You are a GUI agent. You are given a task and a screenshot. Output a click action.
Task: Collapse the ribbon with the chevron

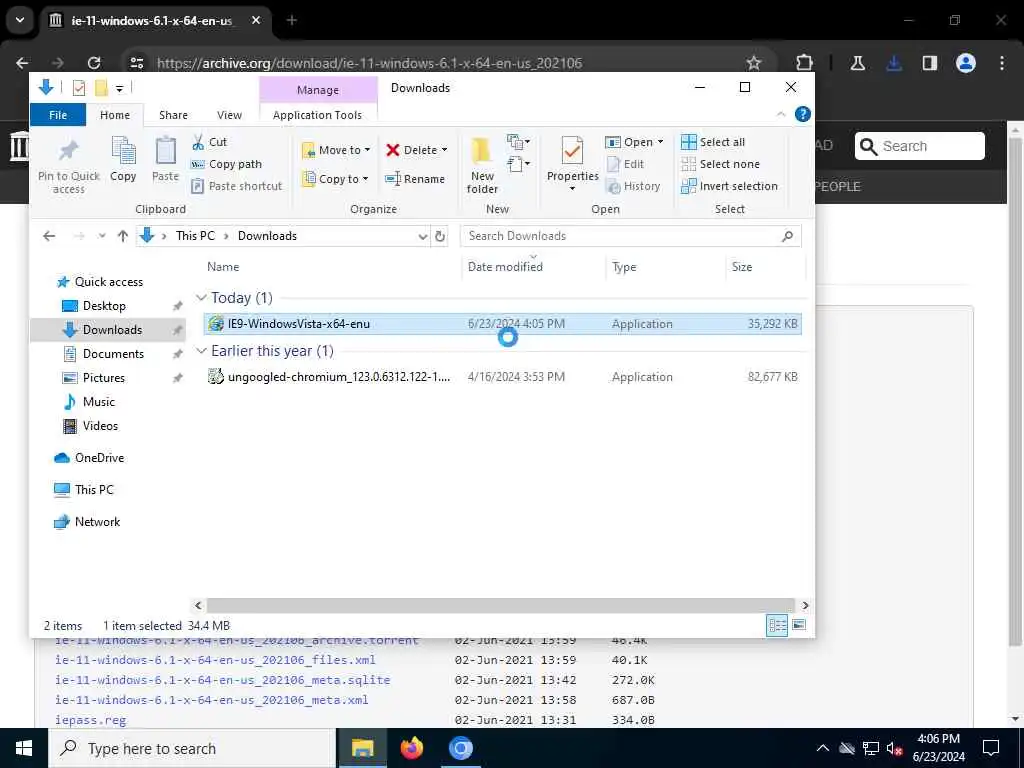(x=781, y=114)
